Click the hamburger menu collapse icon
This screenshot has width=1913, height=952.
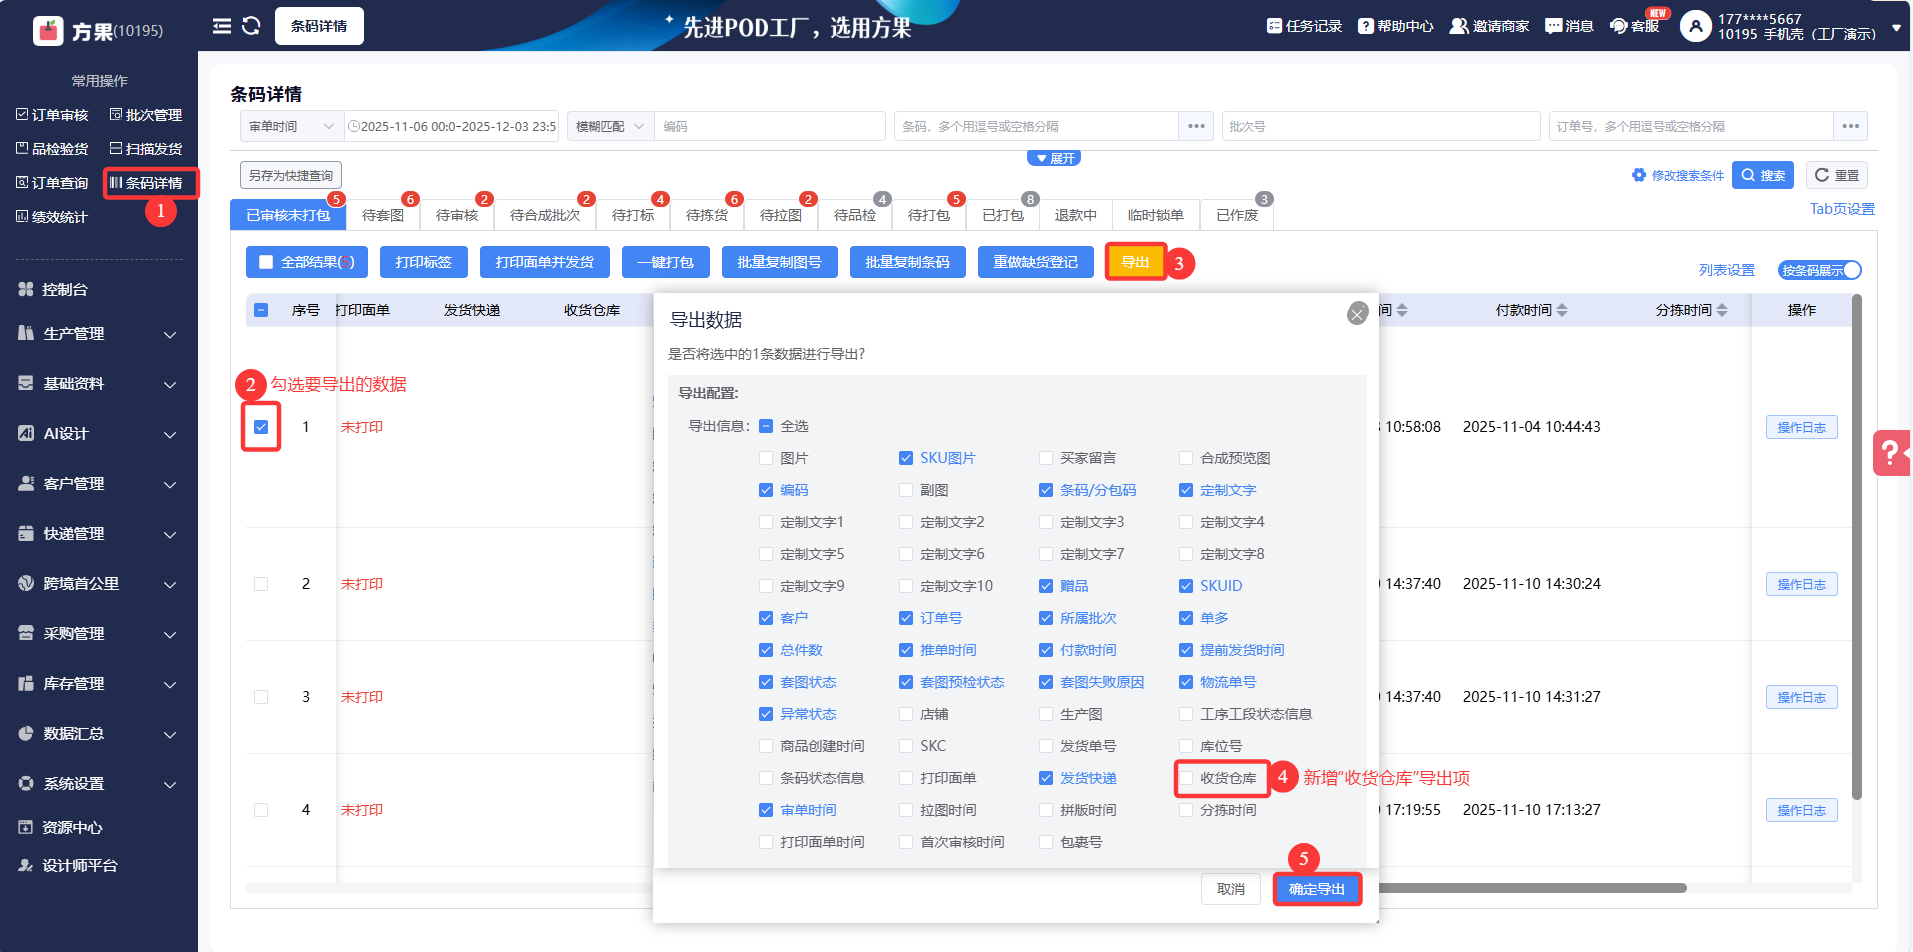pyautogui.click(x=221, y=26)
